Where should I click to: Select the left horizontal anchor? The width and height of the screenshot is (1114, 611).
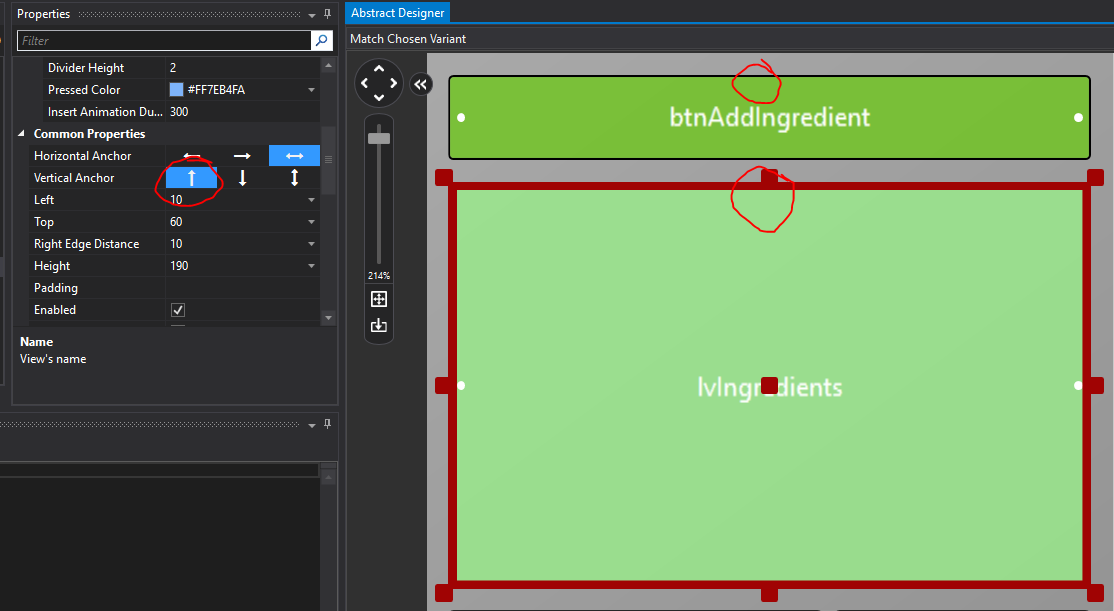pos(192,156)
